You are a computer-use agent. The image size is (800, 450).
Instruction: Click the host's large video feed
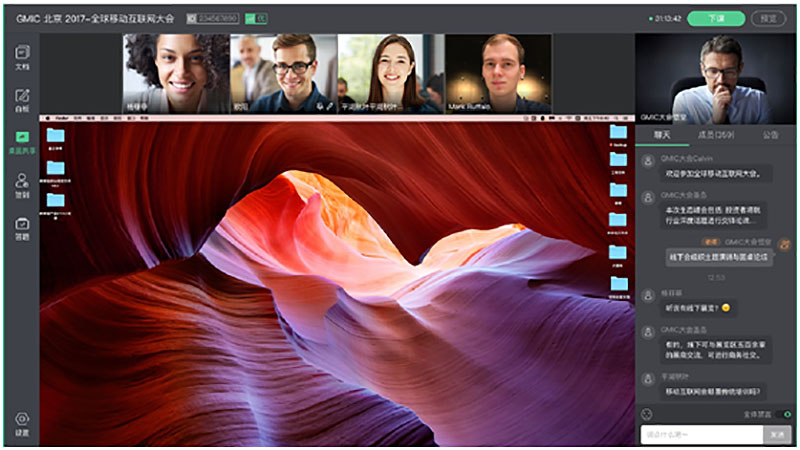(x=715, y=79)
